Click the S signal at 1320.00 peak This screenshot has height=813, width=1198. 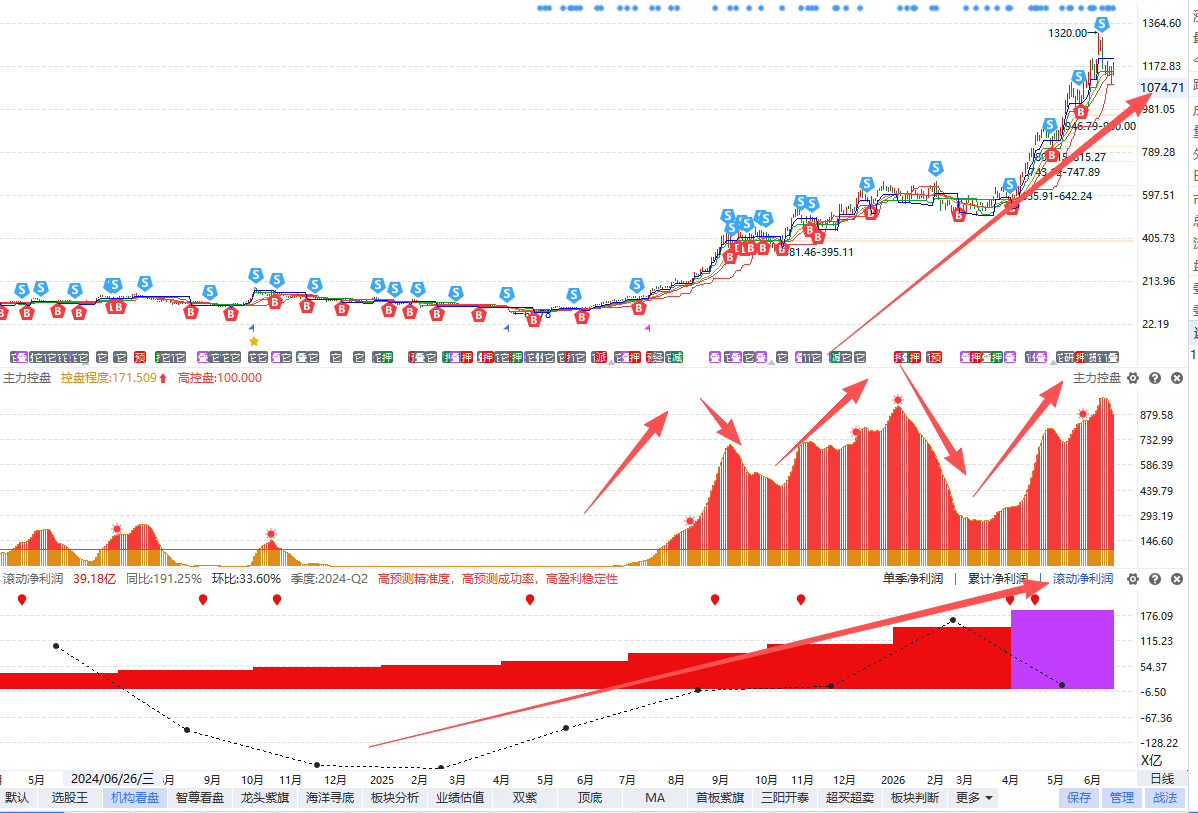click(x=1101, y=24)
